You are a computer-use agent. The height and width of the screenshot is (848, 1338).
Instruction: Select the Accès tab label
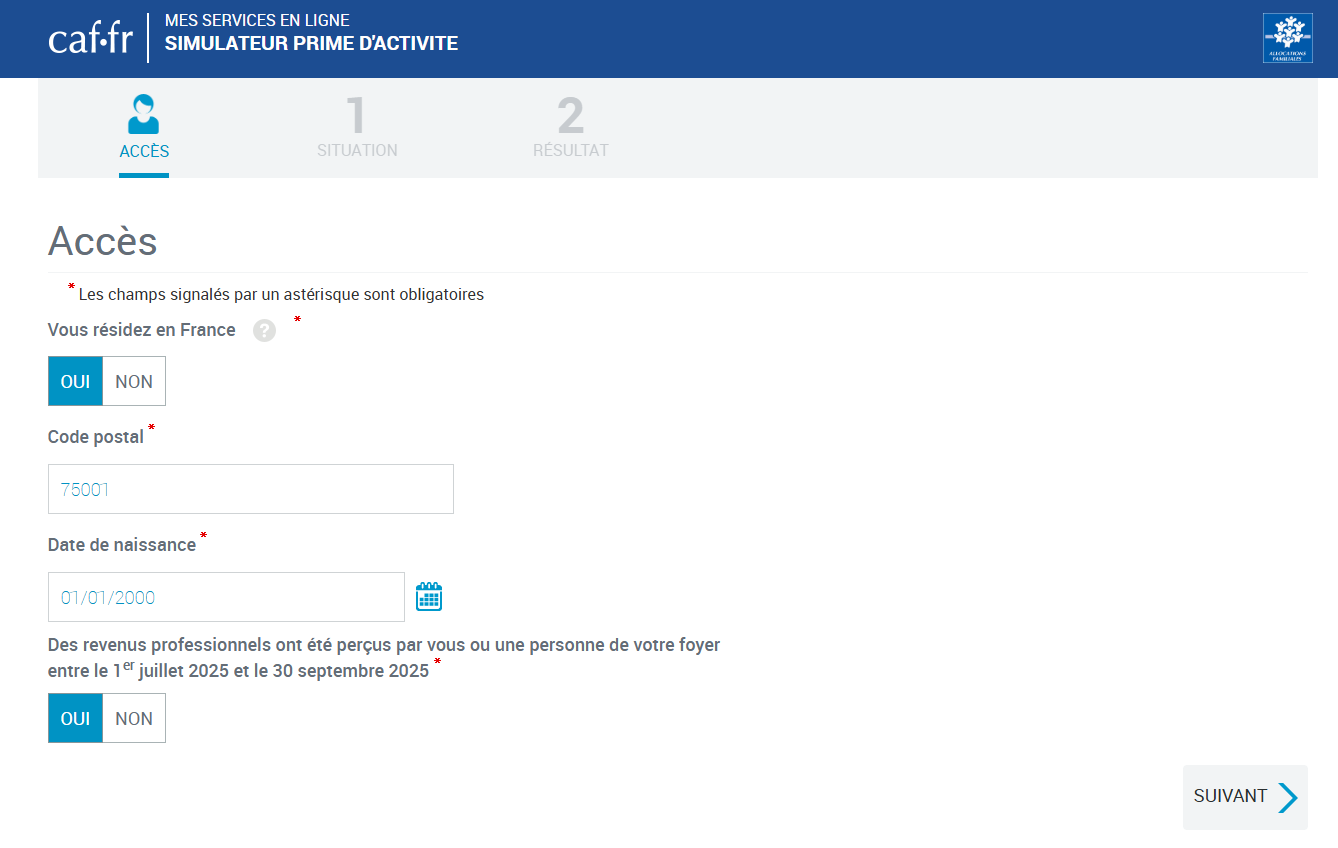coord(144,152)
